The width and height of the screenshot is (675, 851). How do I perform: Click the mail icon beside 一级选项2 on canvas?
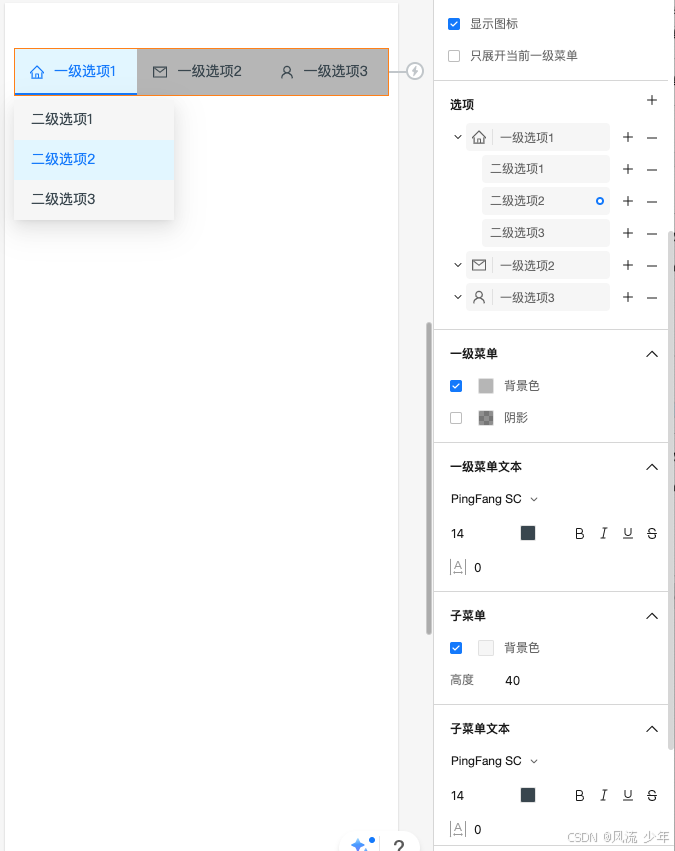[x=160, y=72]
